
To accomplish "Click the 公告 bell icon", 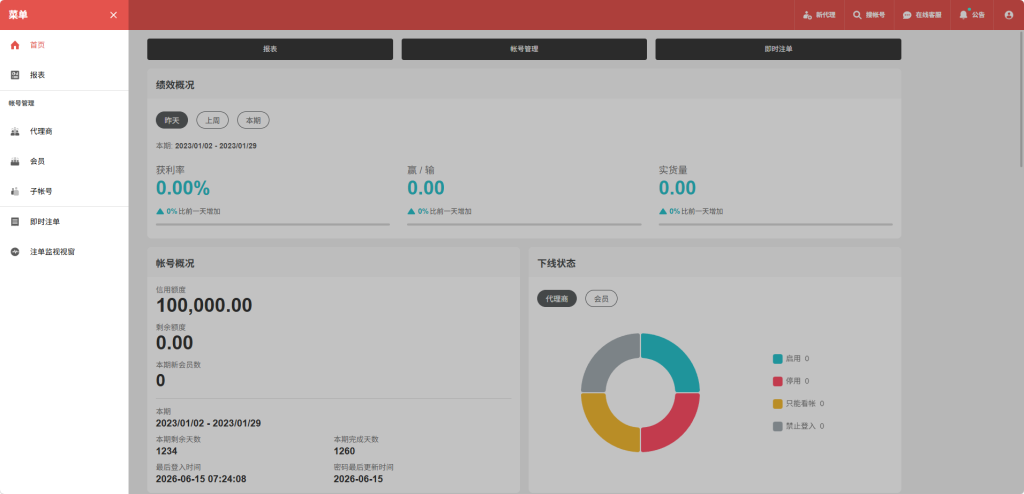I will (x=963, y=14).
